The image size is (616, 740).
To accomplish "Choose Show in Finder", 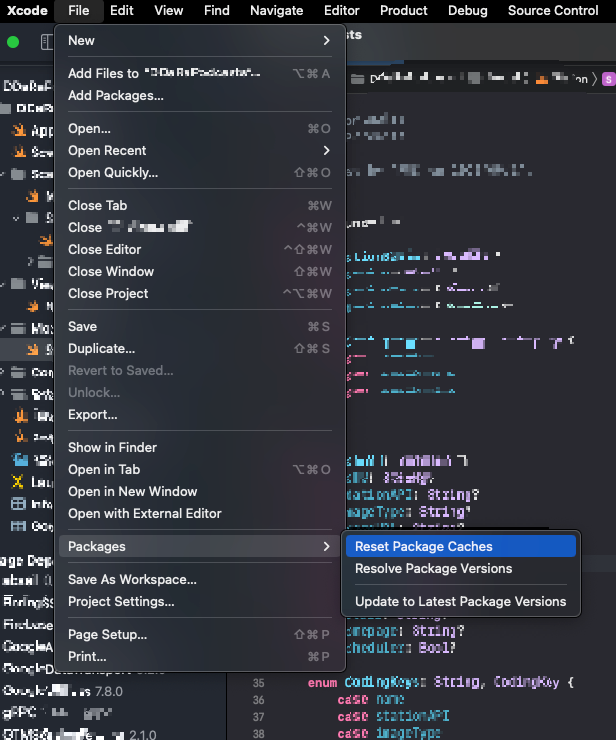I will point(200,447).
